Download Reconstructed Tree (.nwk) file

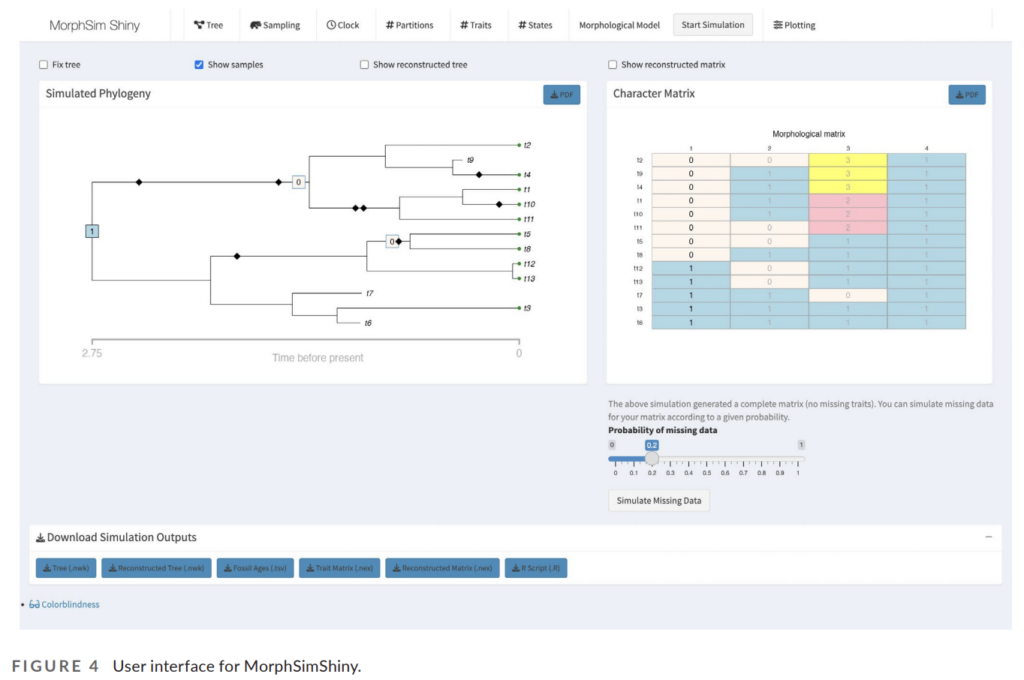(x=156, y=568)
